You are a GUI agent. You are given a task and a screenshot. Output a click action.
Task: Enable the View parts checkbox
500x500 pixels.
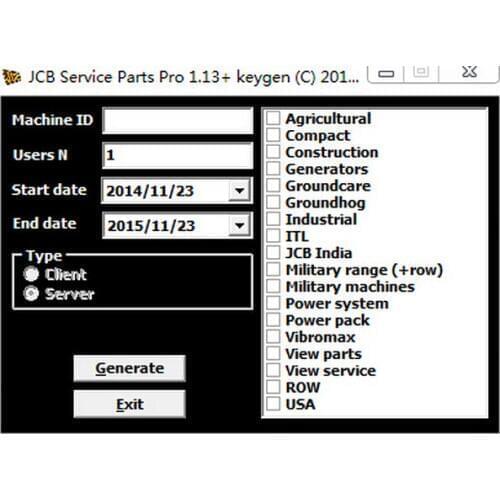pos(273,353)
